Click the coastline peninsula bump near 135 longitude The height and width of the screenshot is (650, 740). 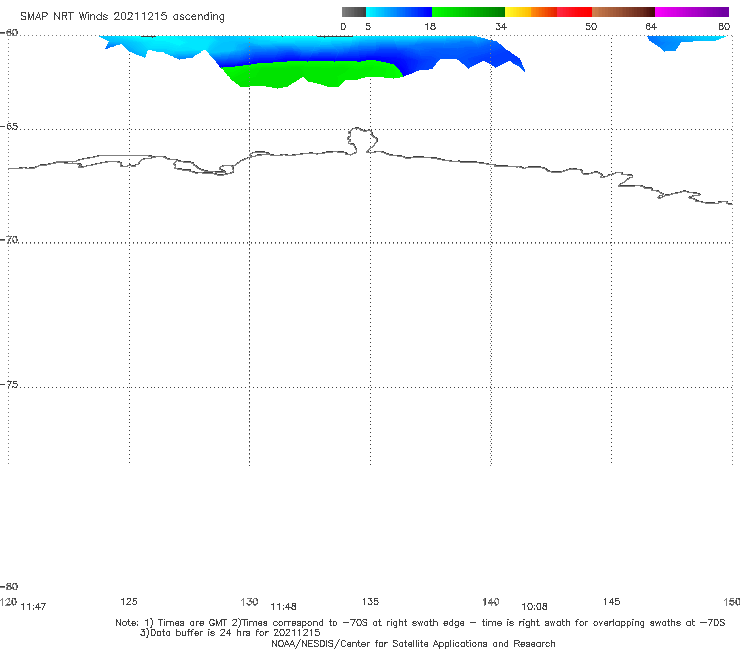coord(362,140)
